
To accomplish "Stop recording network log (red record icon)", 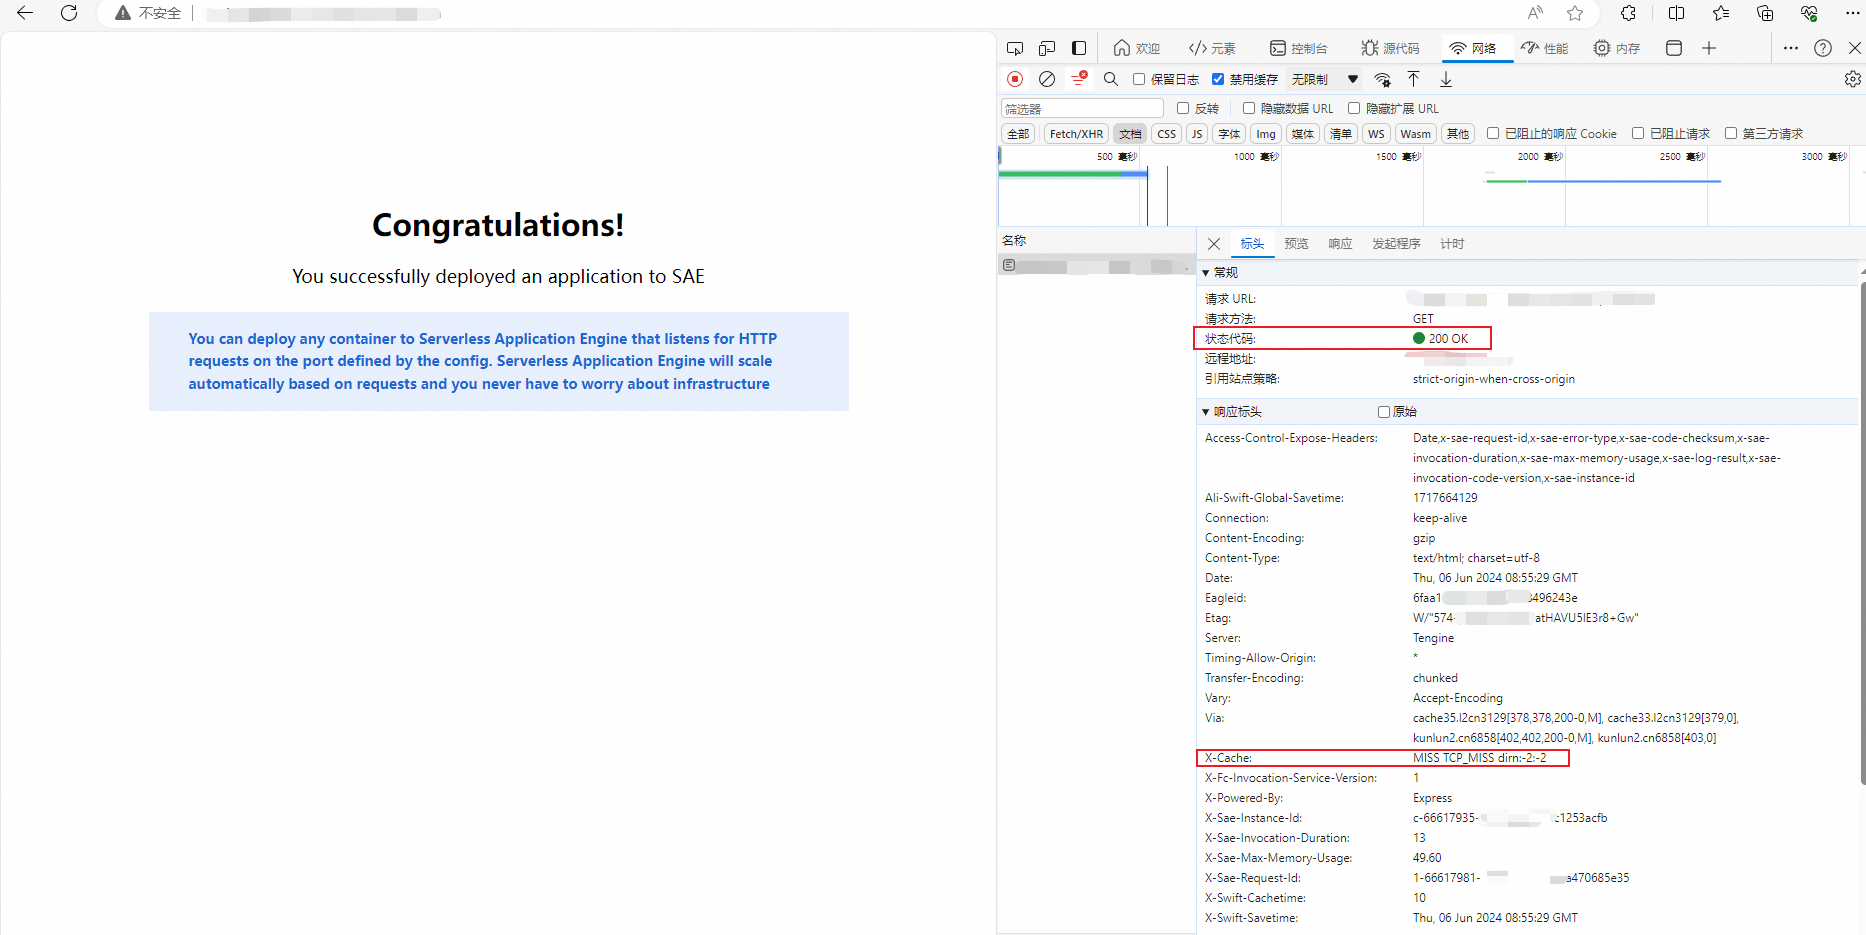I will 1015,79.
